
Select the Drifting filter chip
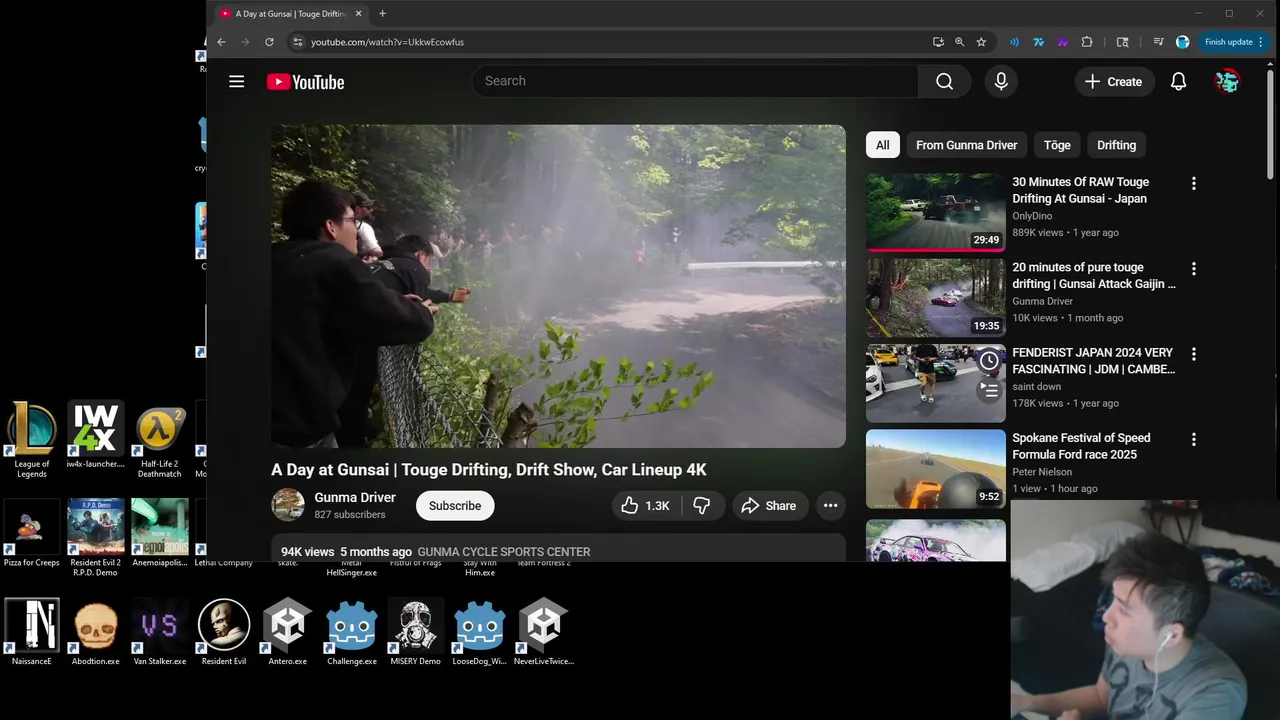(1116, 145)
